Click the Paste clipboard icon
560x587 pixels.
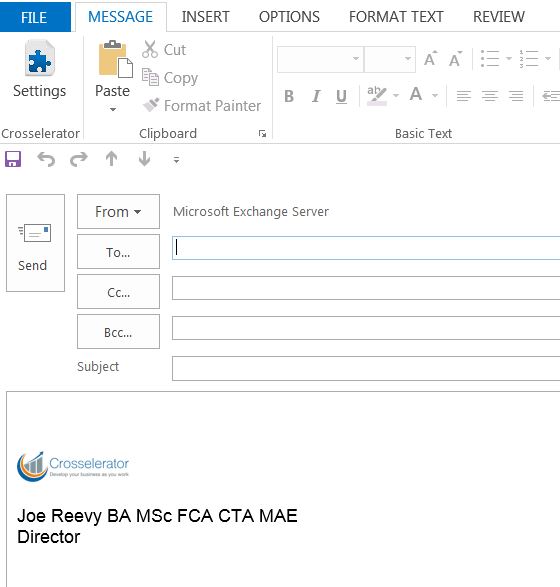coord(115,59)
